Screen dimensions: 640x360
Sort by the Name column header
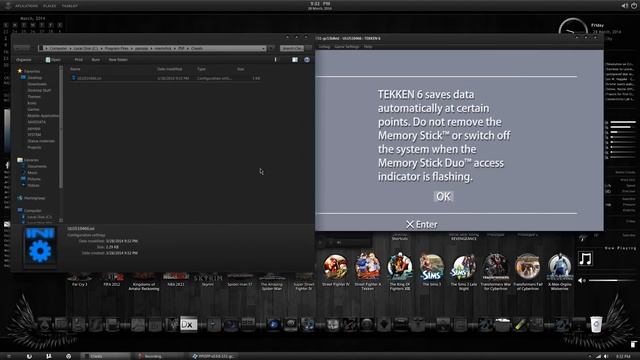(75, 69)
